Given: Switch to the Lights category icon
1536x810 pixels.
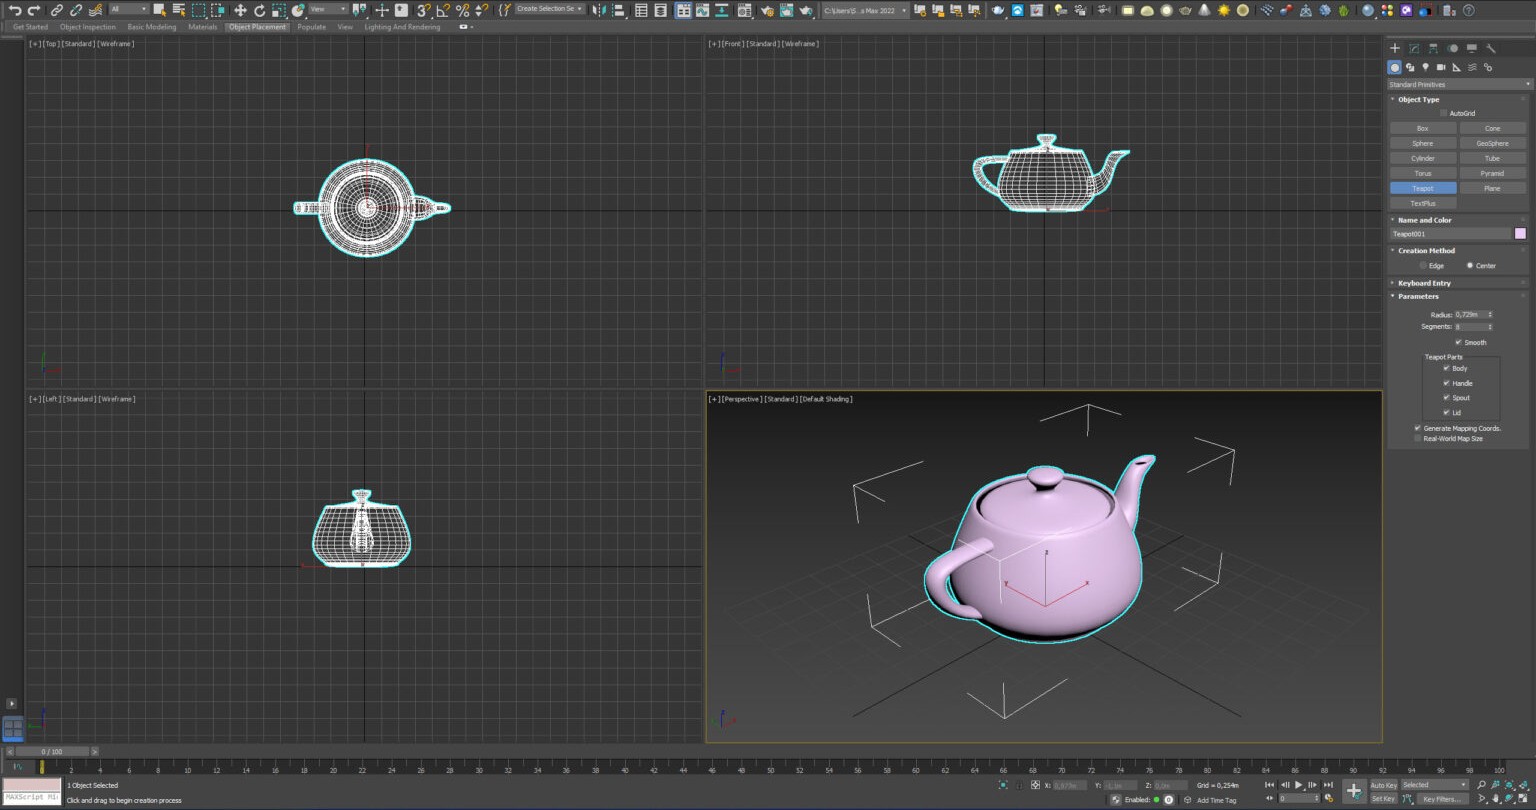Looking at the screenshot, I should (1426, 67).
